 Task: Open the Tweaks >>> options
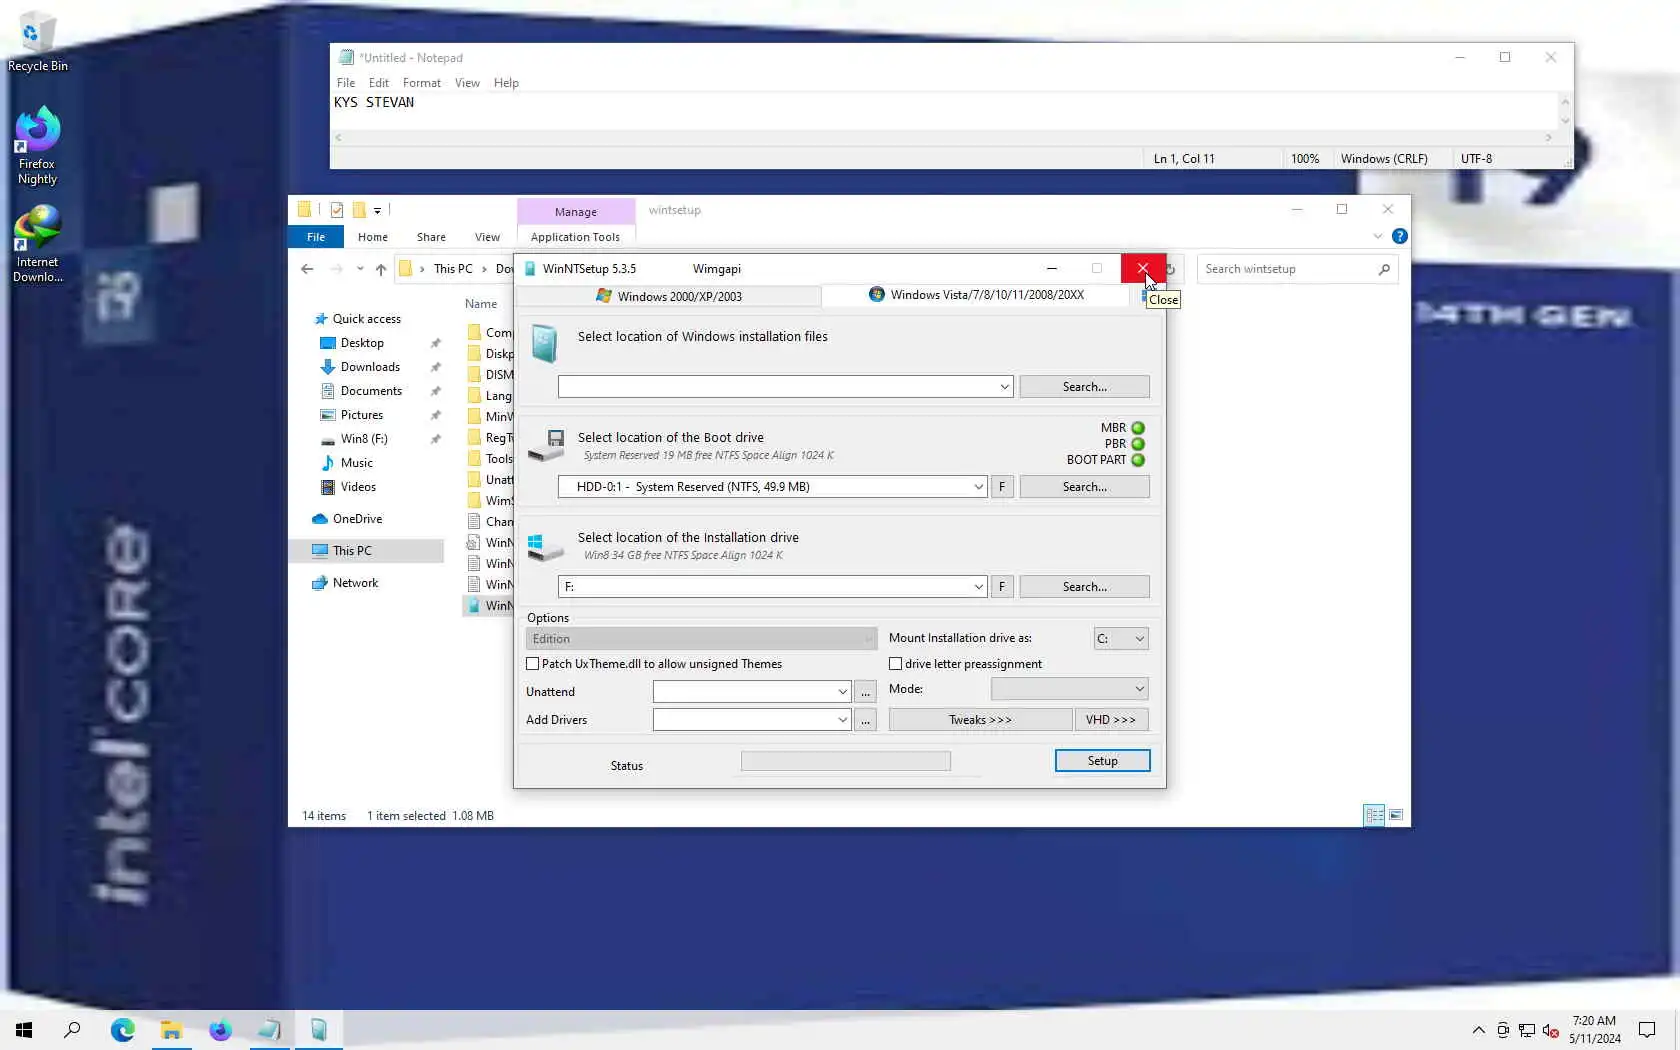click(980, 720)
